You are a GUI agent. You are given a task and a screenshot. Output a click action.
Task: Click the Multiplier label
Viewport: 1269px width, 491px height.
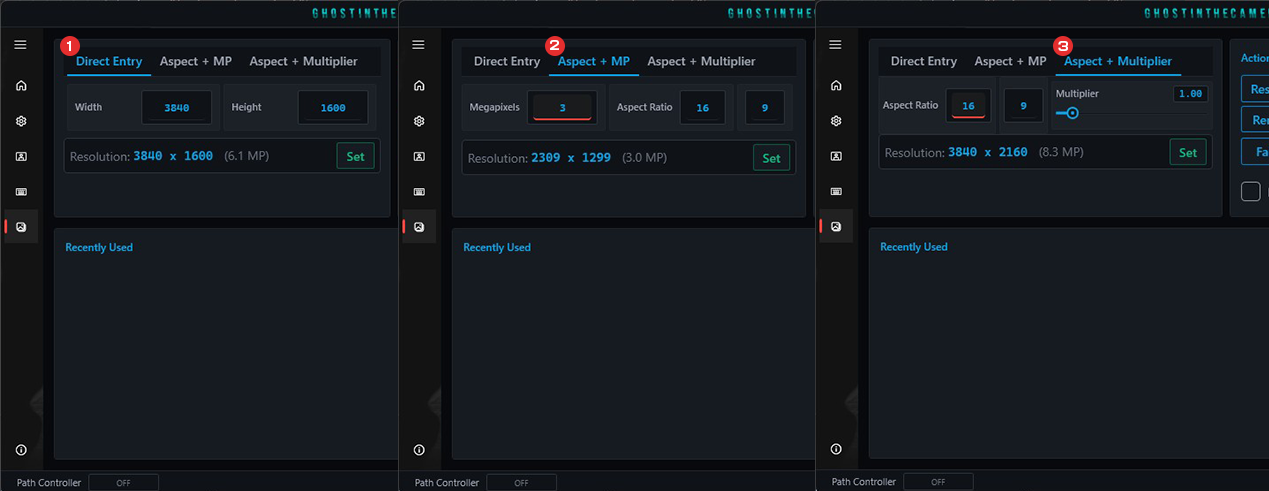click(x=1077, y=93)
